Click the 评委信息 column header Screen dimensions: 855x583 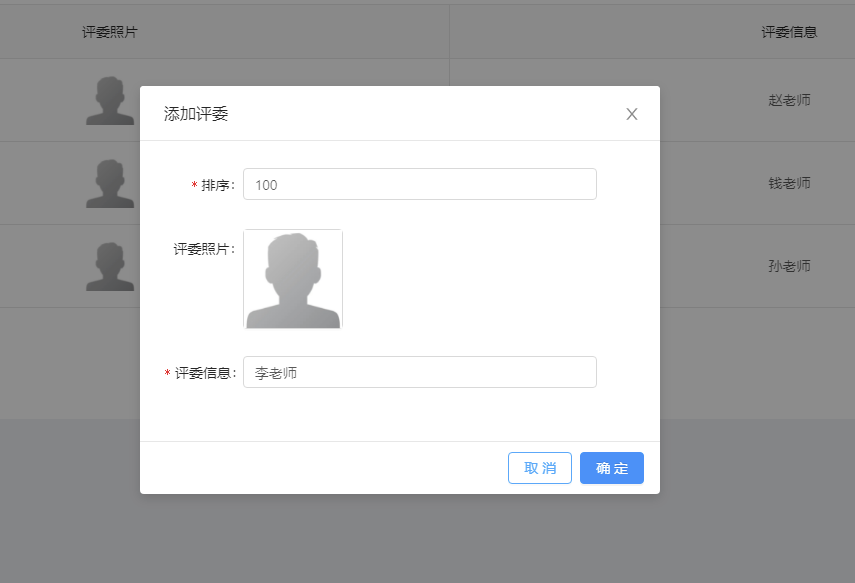click(x=789, y=32)
